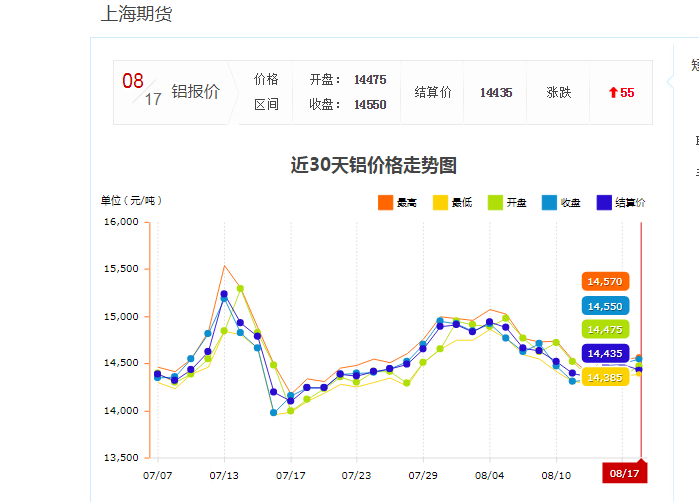This screenshot has height=502, width=699.
Task: Toggle the 最低 series yellow legend swatch
Action: coord(440,202)
